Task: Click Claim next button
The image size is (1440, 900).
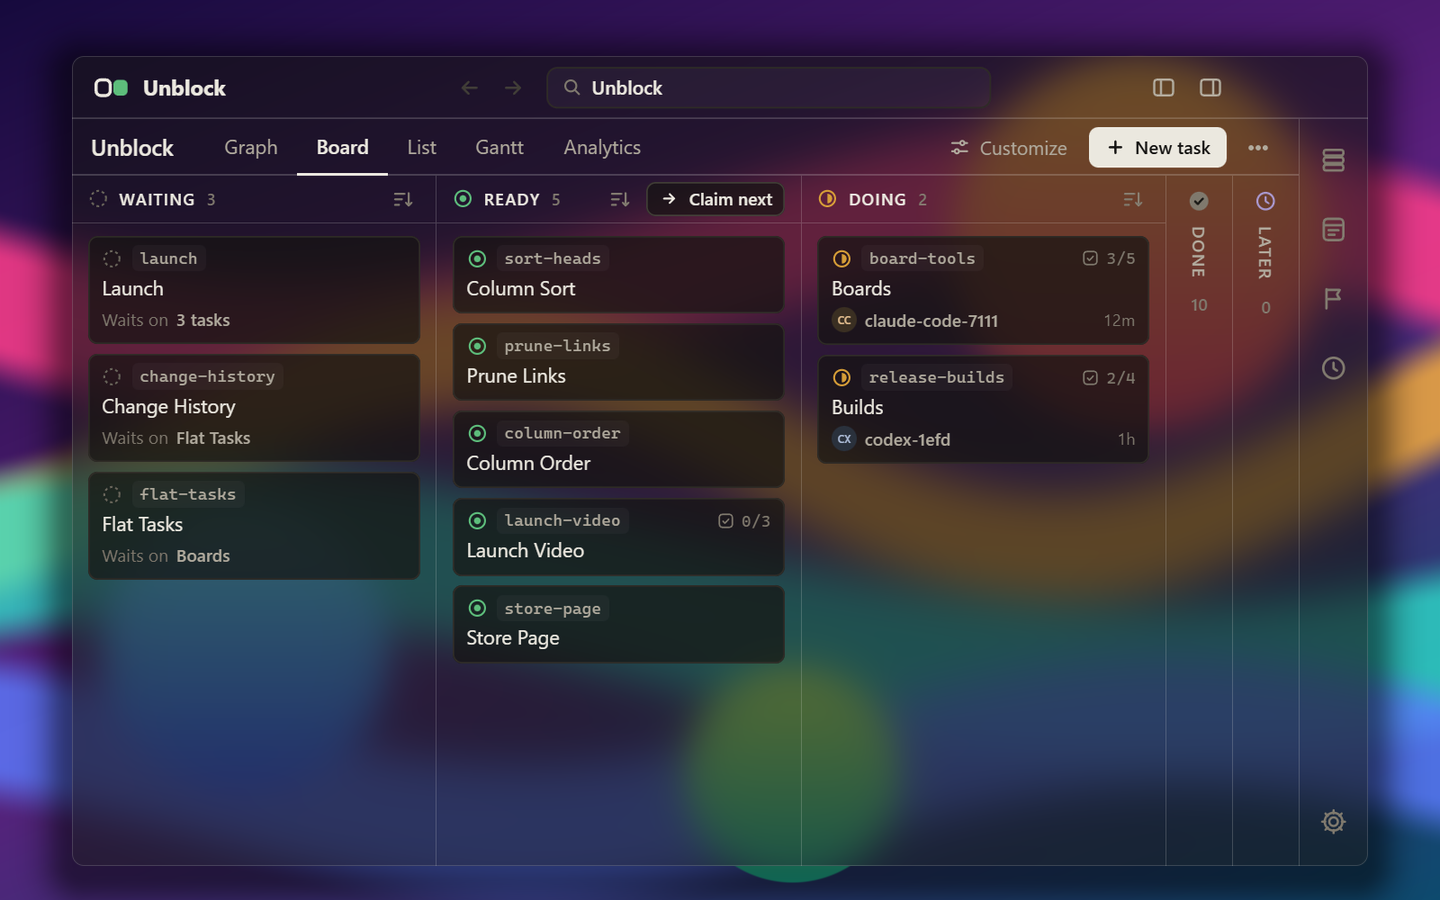Action: 716,199
